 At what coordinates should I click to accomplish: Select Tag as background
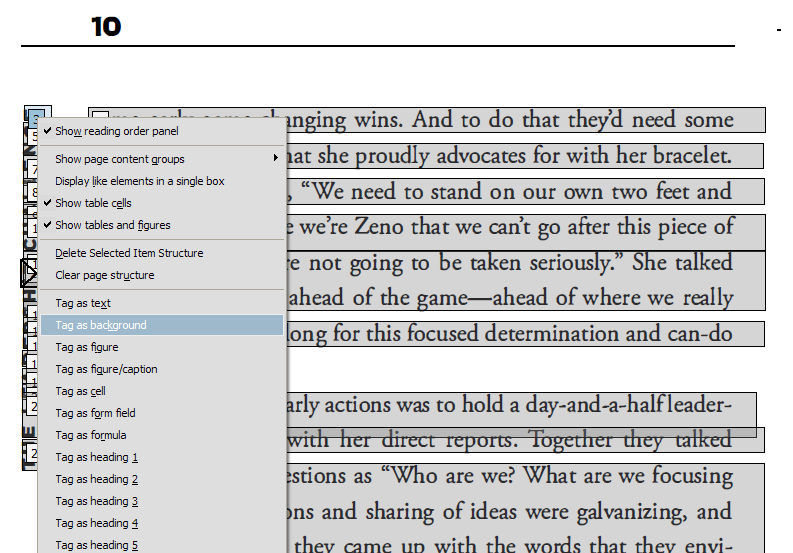pos(162,325)
